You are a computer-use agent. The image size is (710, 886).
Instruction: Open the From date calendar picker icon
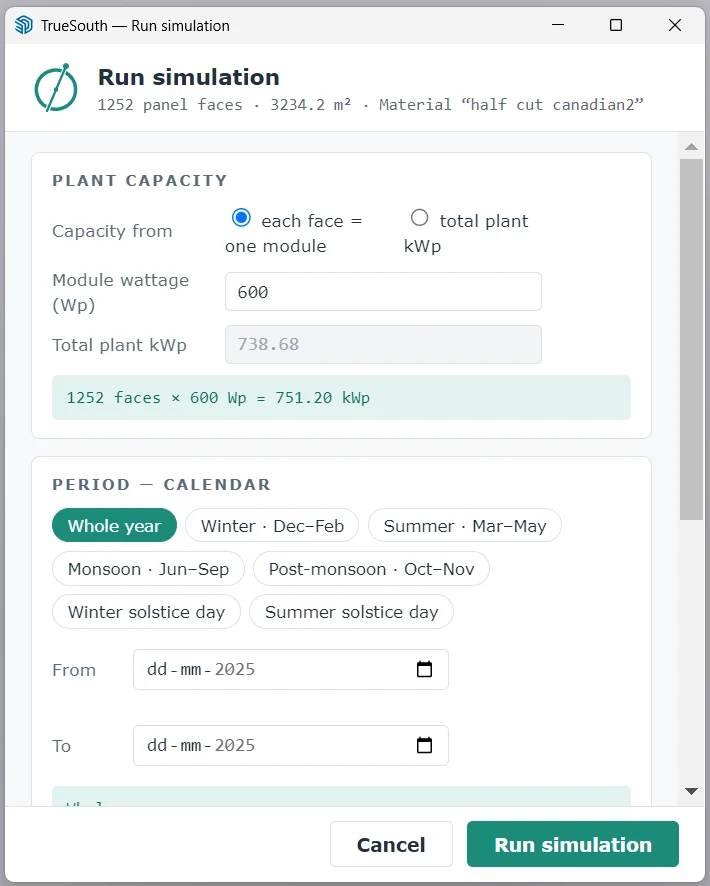click(424, 670)
